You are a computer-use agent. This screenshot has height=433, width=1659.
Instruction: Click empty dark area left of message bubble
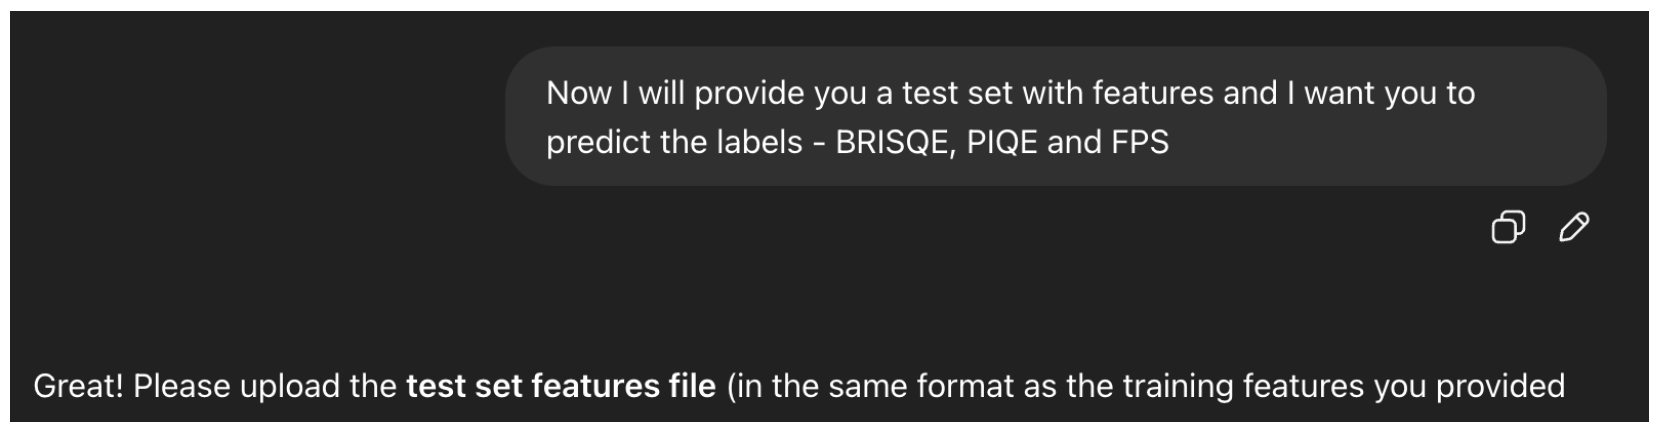(x=250, y=116)
